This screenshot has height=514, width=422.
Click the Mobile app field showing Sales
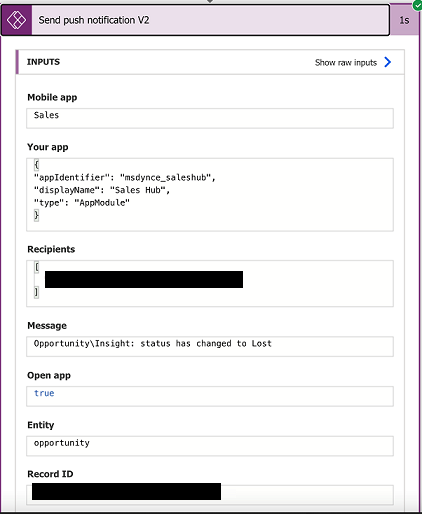(210, 118)
